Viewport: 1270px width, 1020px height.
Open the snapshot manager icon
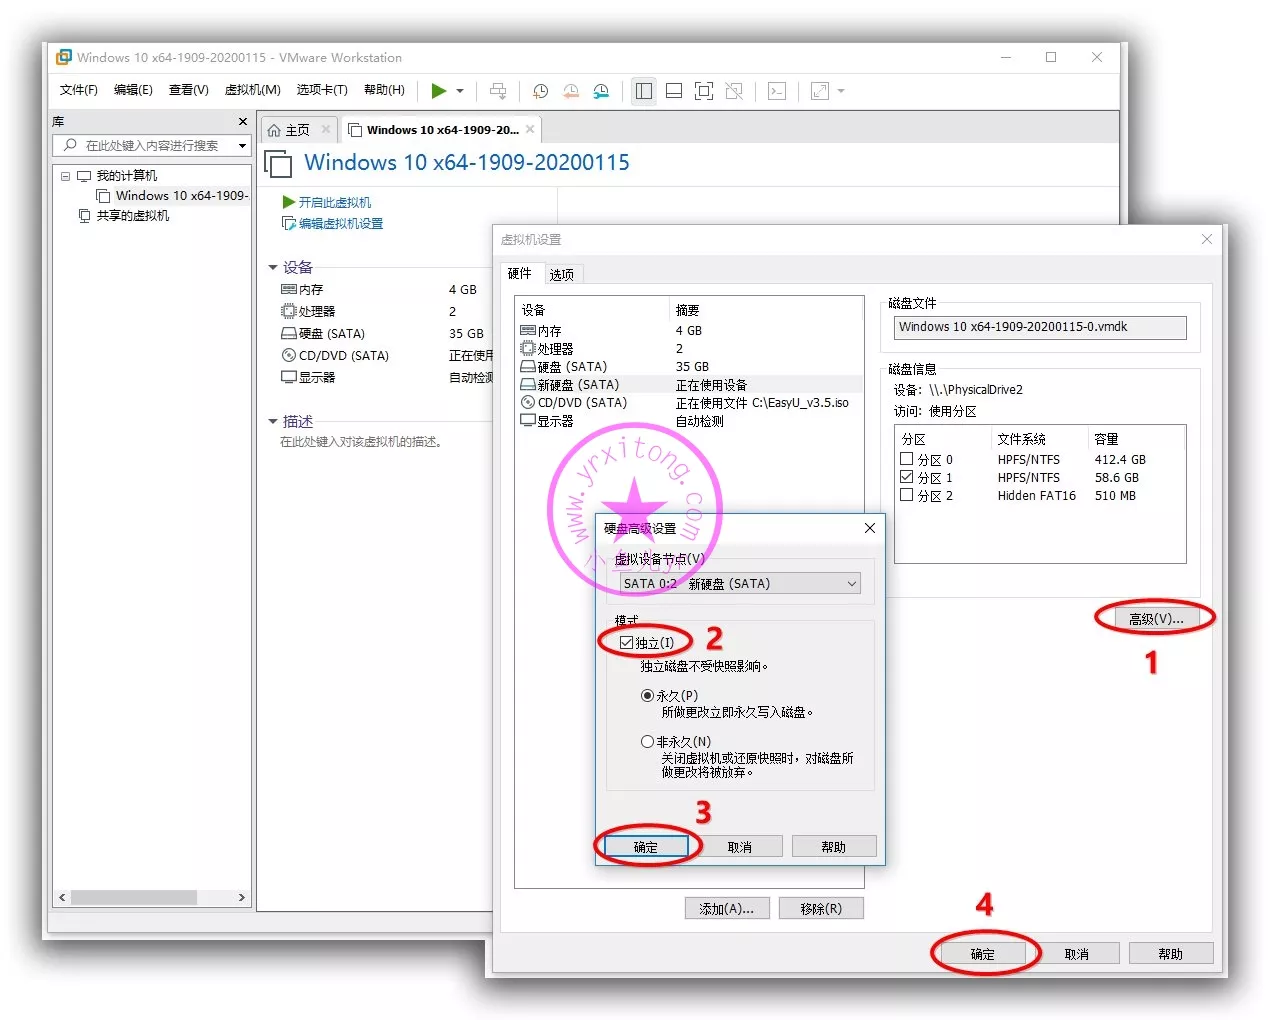(601, 91)
